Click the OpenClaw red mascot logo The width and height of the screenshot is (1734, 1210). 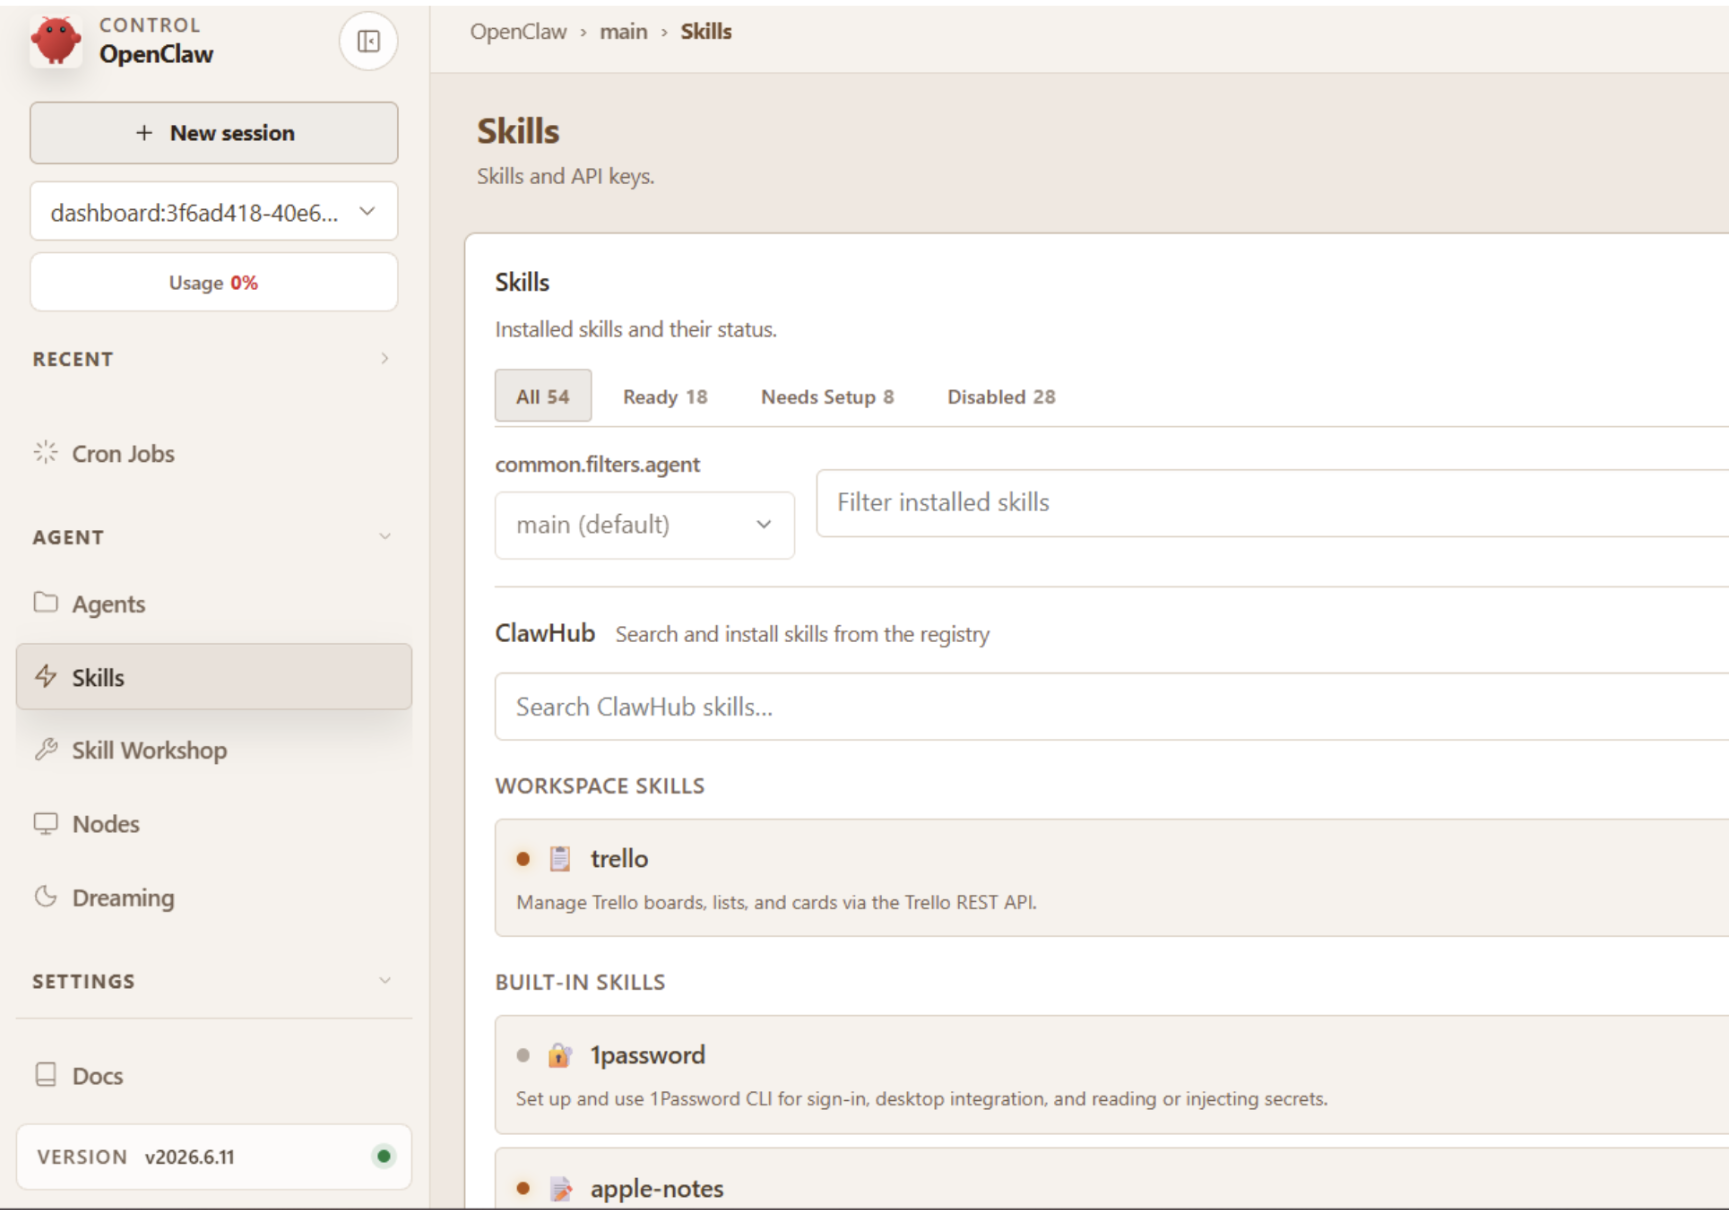pyautogui.click(x=56, y=41)
